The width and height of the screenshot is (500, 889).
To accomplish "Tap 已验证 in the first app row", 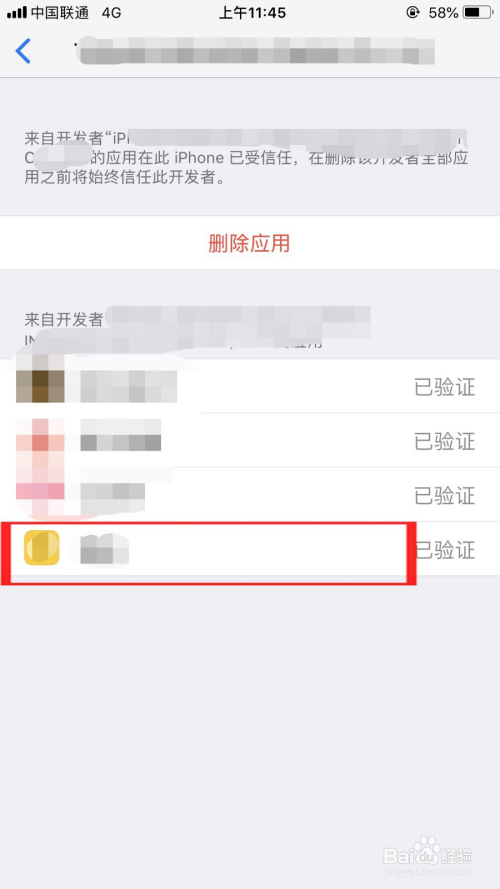I will (x=444, y=388).
